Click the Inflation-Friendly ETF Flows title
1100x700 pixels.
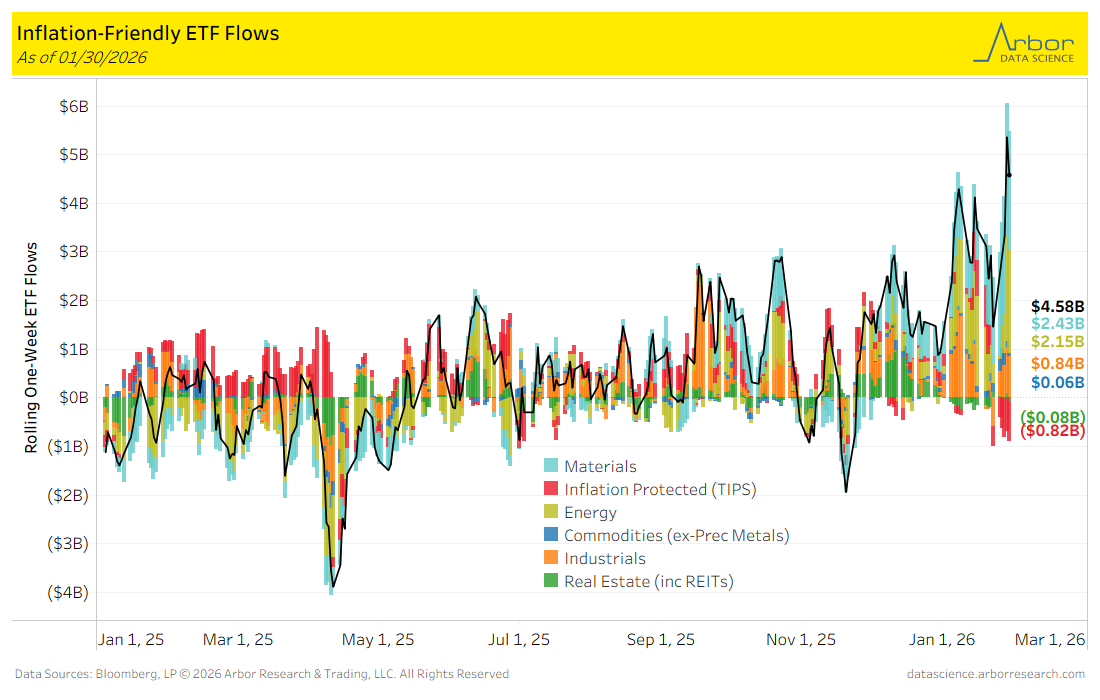[148, 34]
